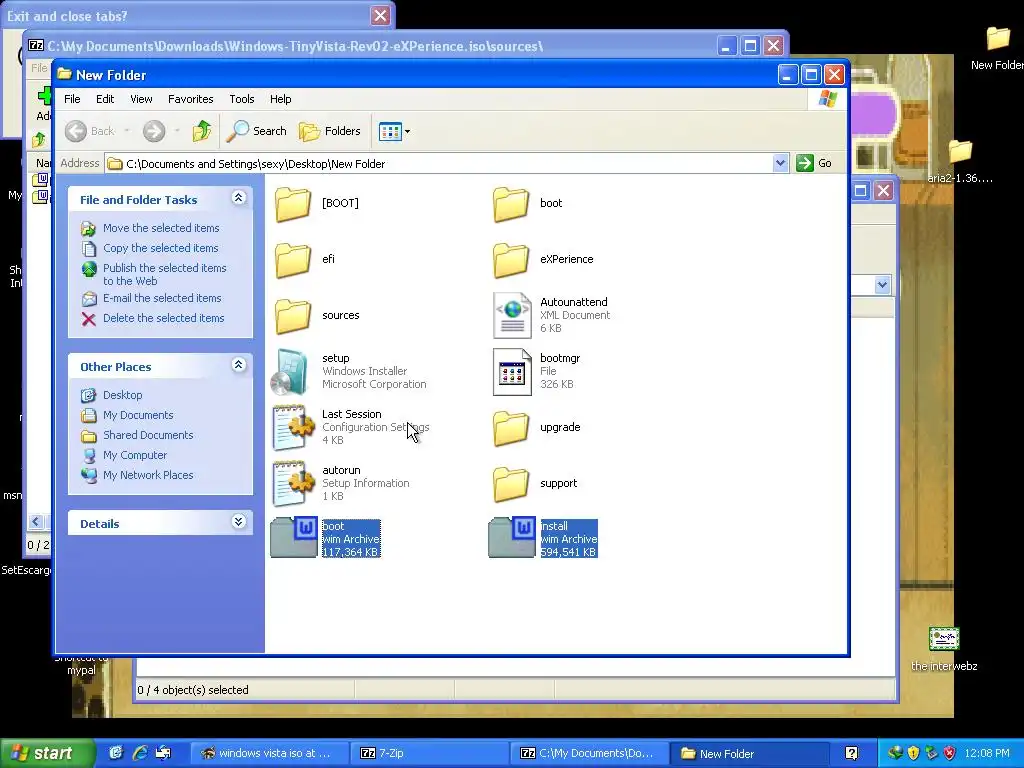1024x768 pixels.
Task: Open the Edit menu
Action: (x=105, y=99)
